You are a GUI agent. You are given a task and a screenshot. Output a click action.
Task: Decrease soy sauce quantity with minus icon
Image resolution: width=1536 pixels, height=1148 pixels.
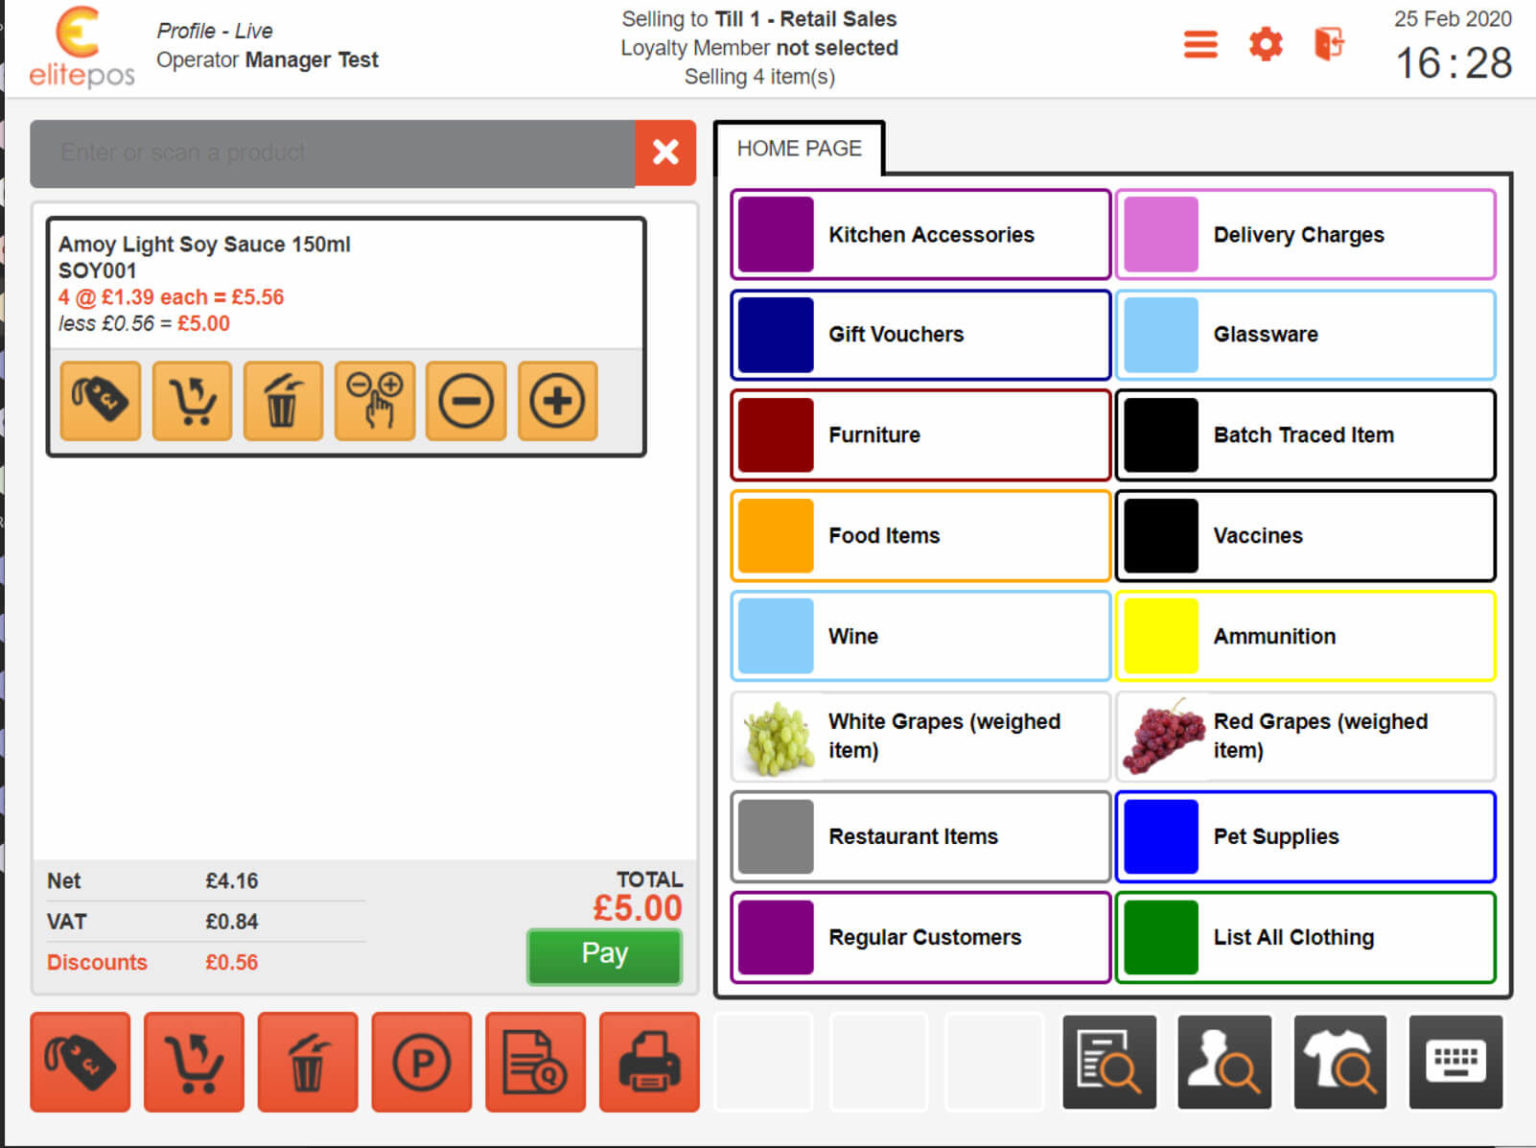point(466,402)
